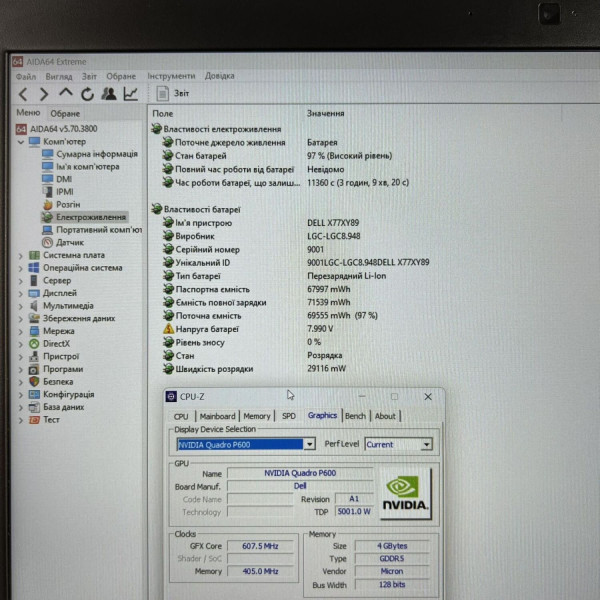
Task: Expand the Мультимедіа node
Action: pos(21,306)
